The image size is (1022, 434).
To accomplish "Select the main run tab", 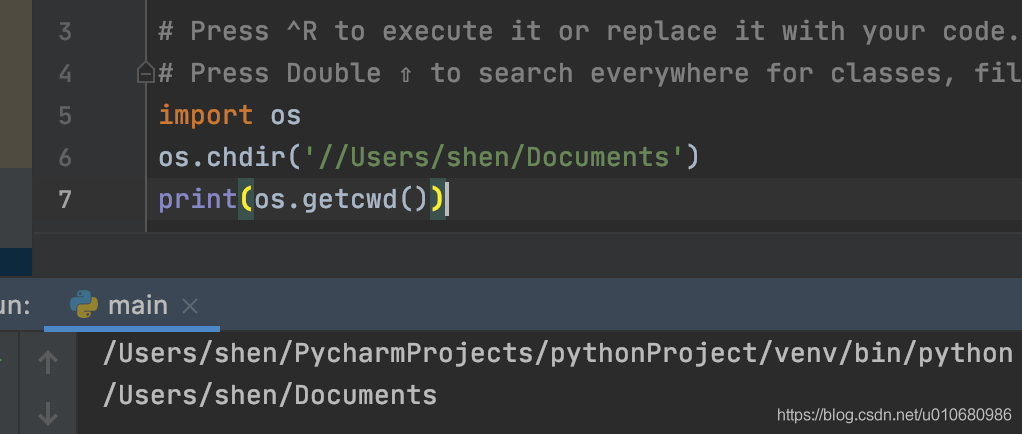I will pos(137,305).
